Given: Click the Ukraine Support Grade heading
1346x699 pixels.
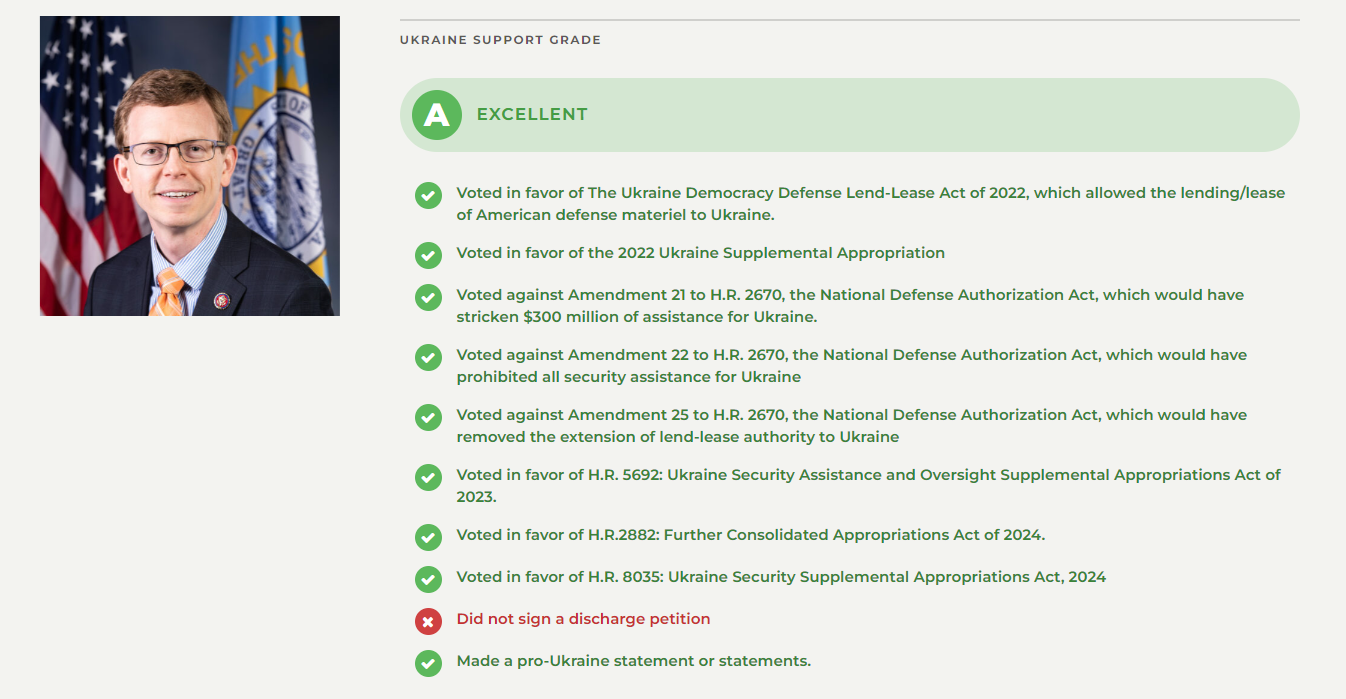Looking at the screenshot, I should pos(500,40).
